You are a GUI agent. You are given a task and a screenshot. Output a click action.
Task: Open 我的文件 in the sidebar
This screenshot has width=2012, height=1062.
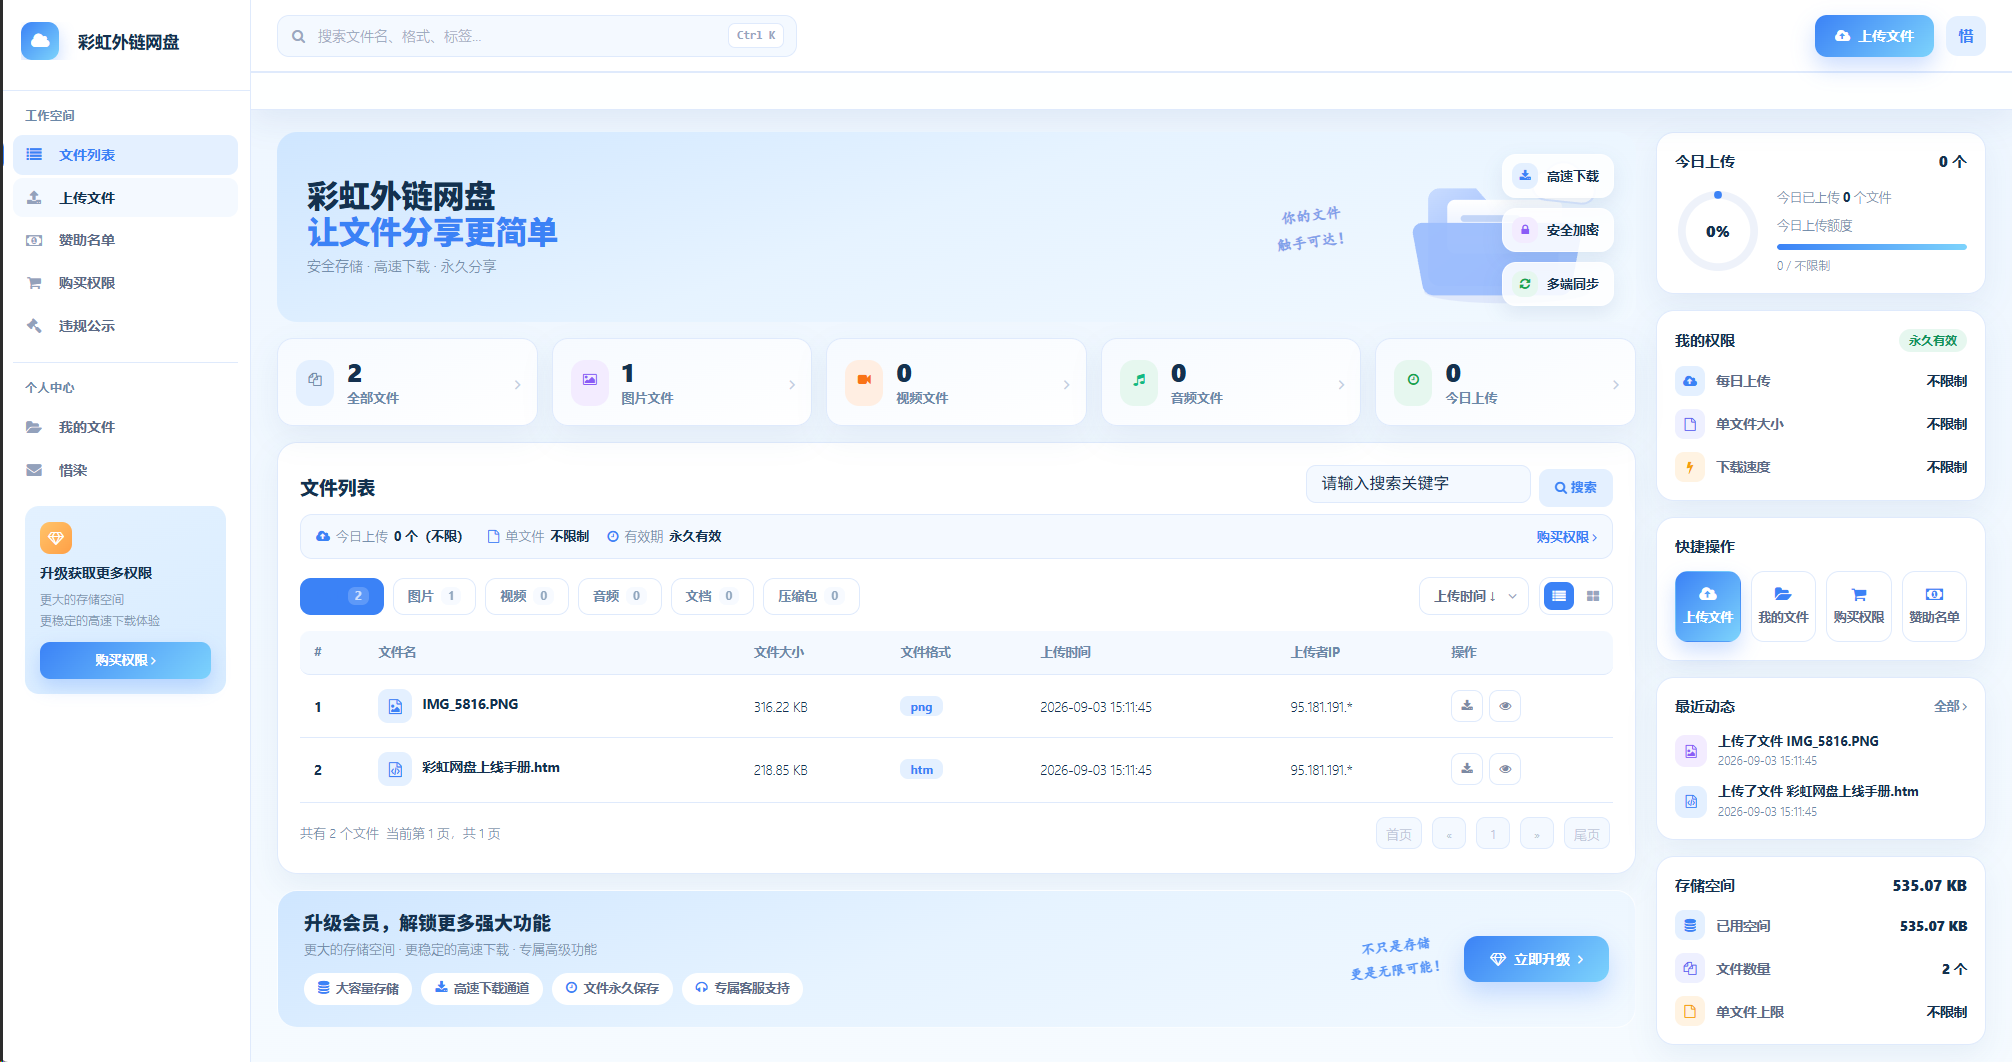(x=126, y=427)
